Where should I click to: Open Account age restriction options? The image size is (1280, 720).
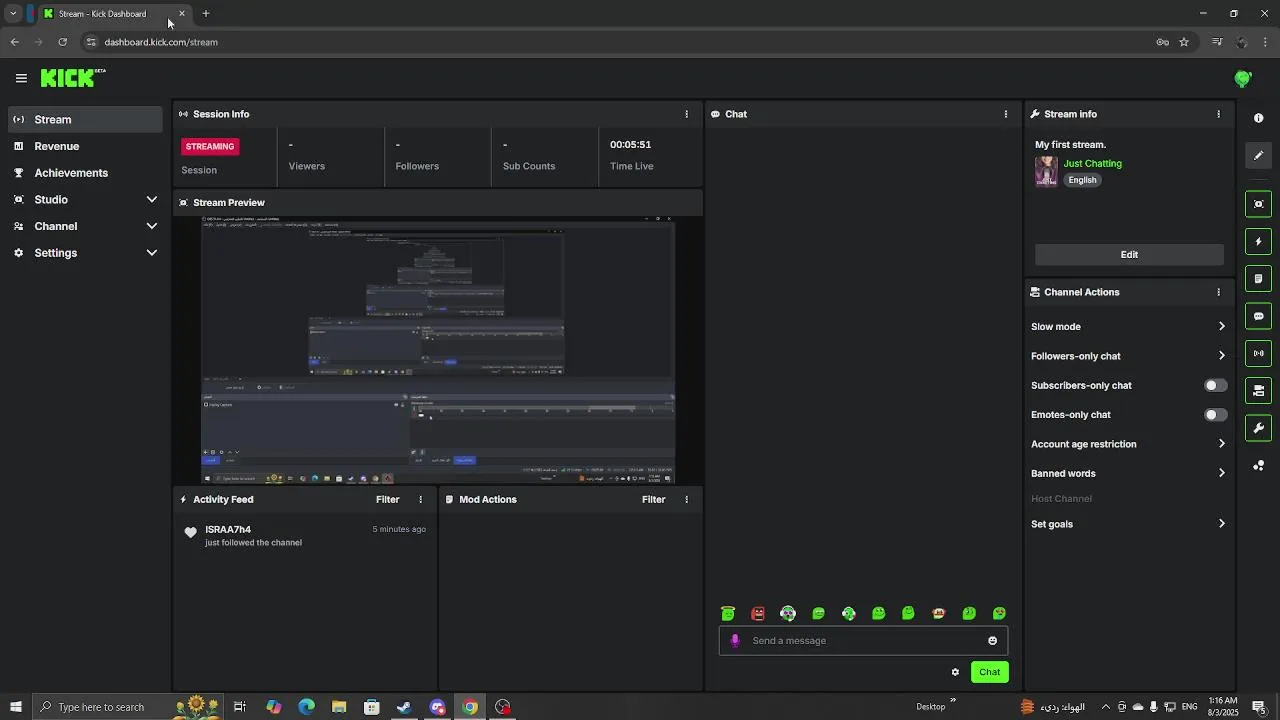click(x=1128, y=444)
